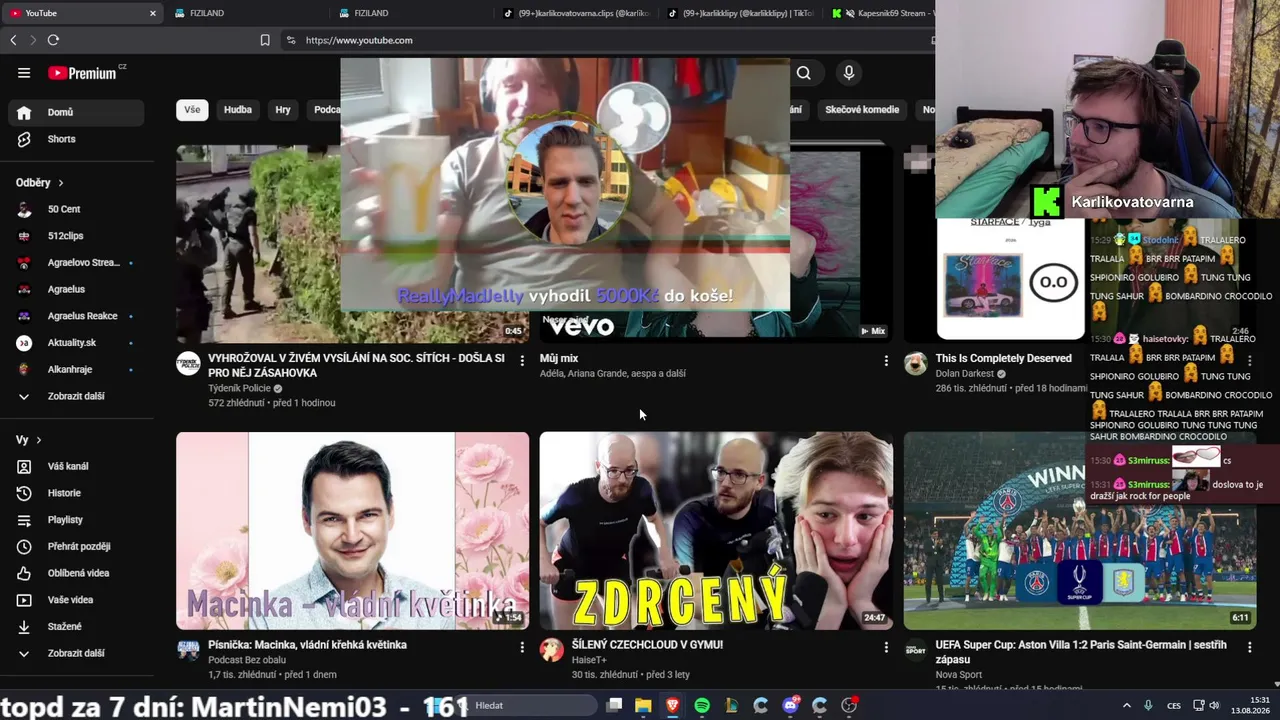Image resolution: width=1280 pixels, height=720 pixels.
Task: Open Historie in the sidebar
Action: pos(76,493)
